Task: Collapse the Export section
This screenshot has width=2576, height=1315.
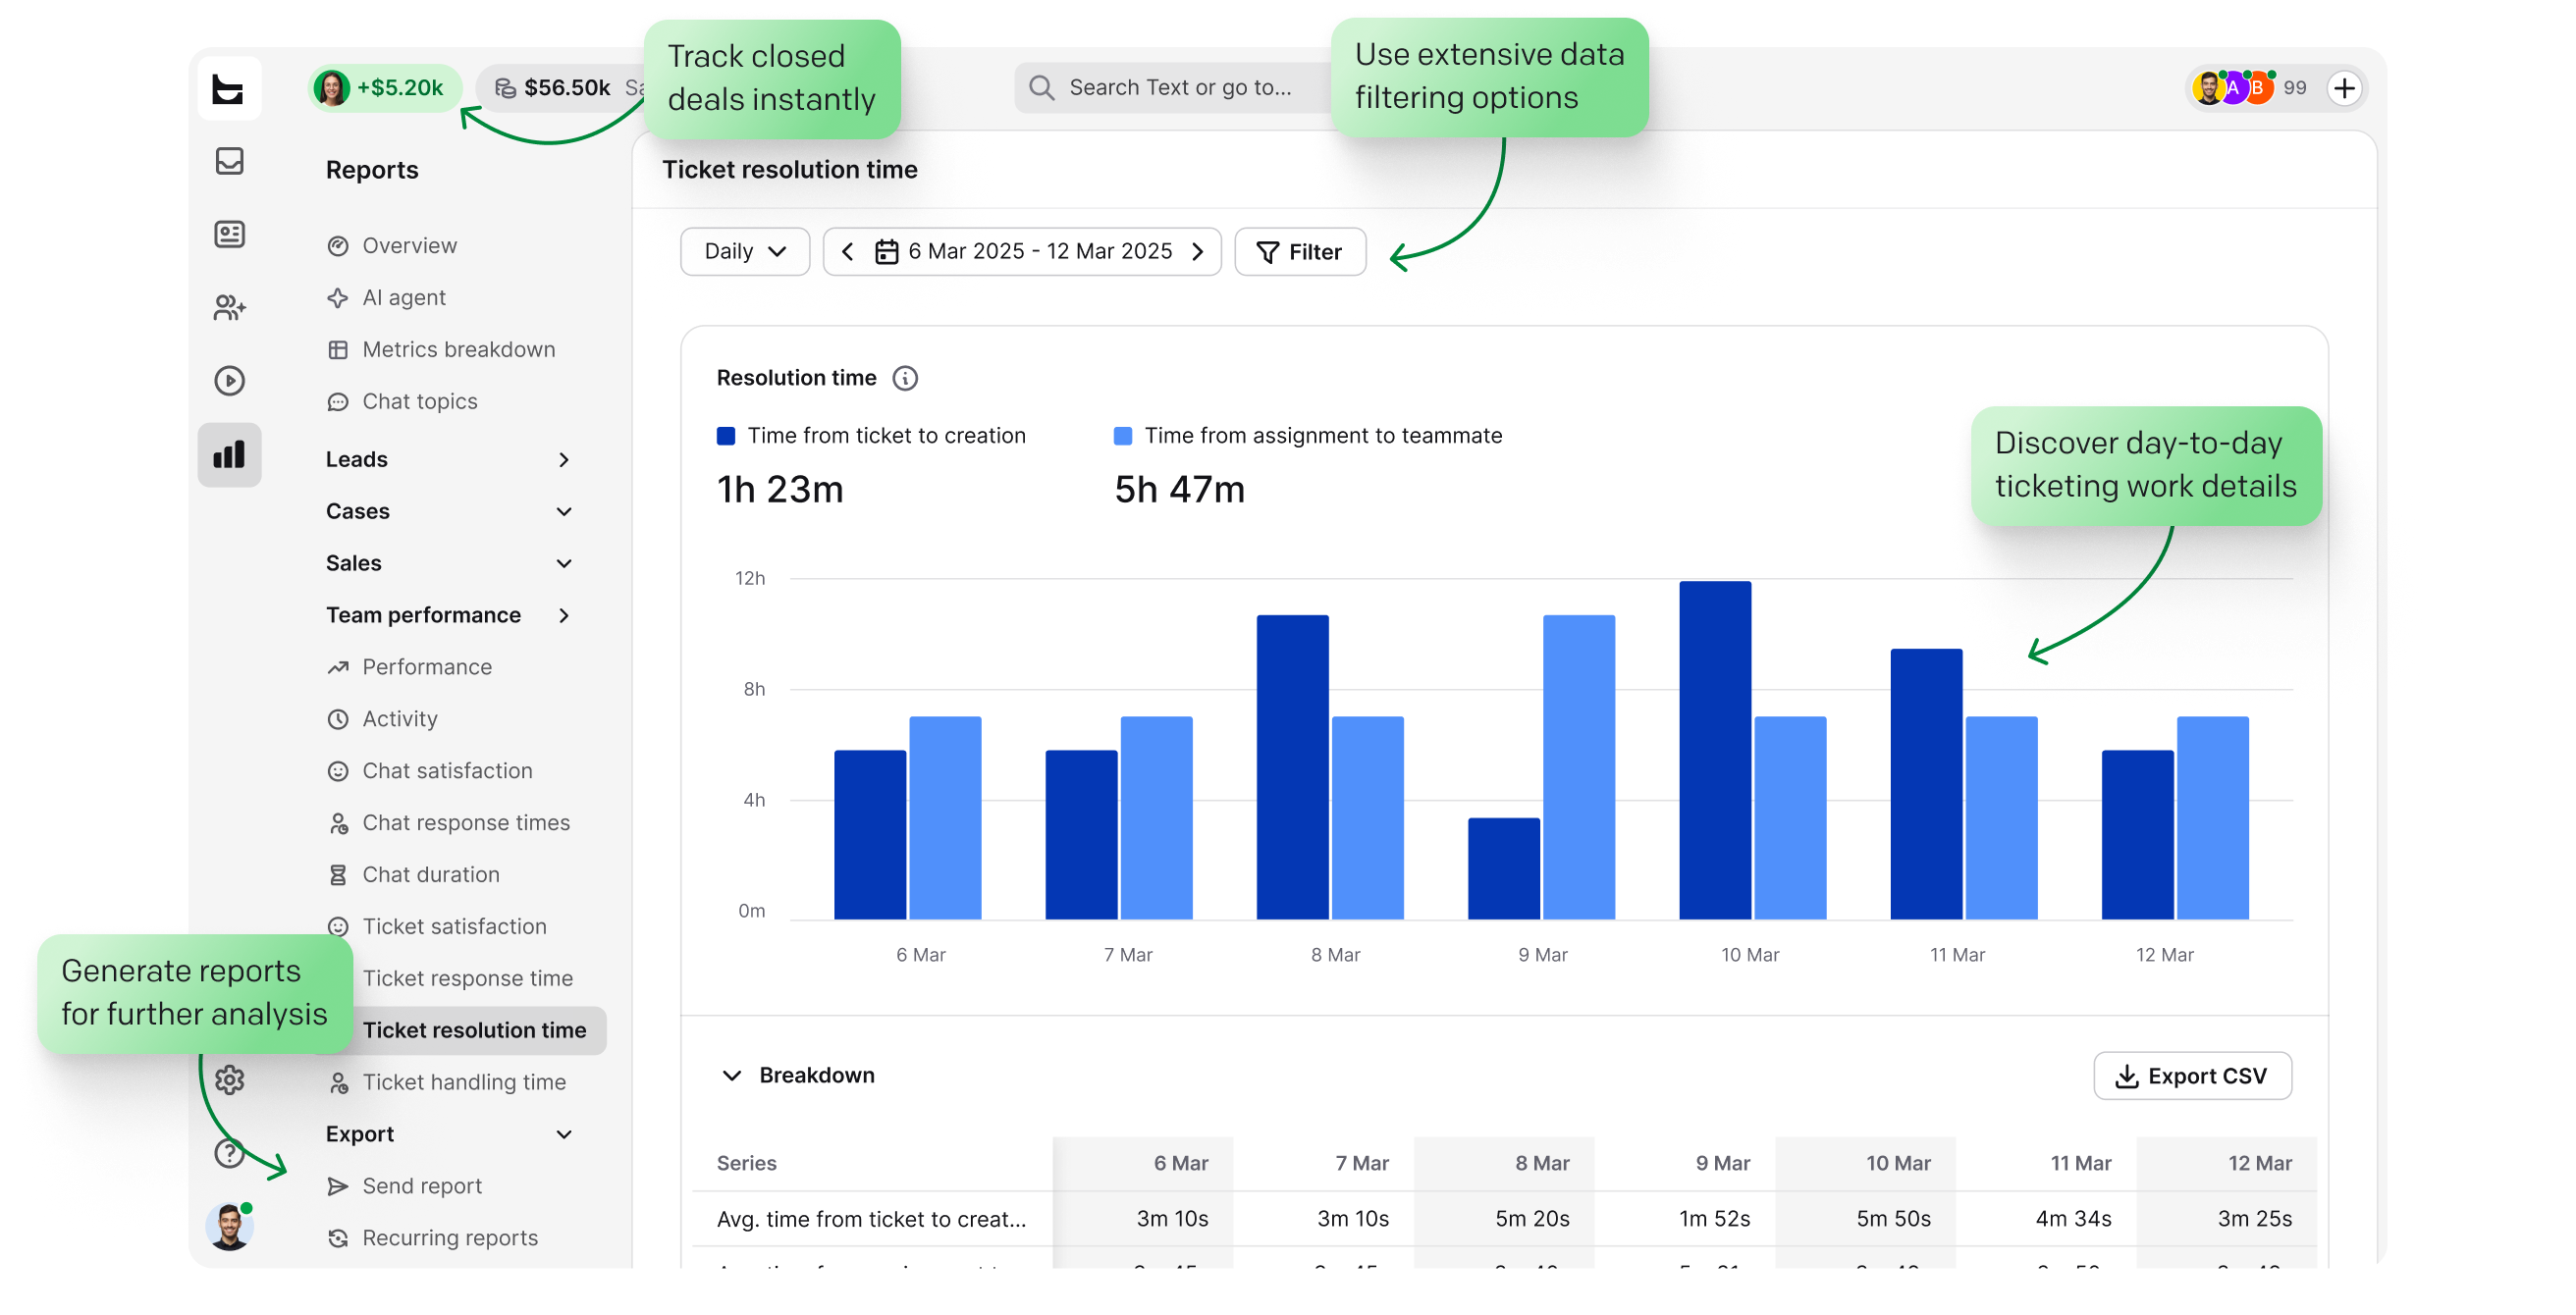Action: pyautogui.click(x=450, y=1135)
